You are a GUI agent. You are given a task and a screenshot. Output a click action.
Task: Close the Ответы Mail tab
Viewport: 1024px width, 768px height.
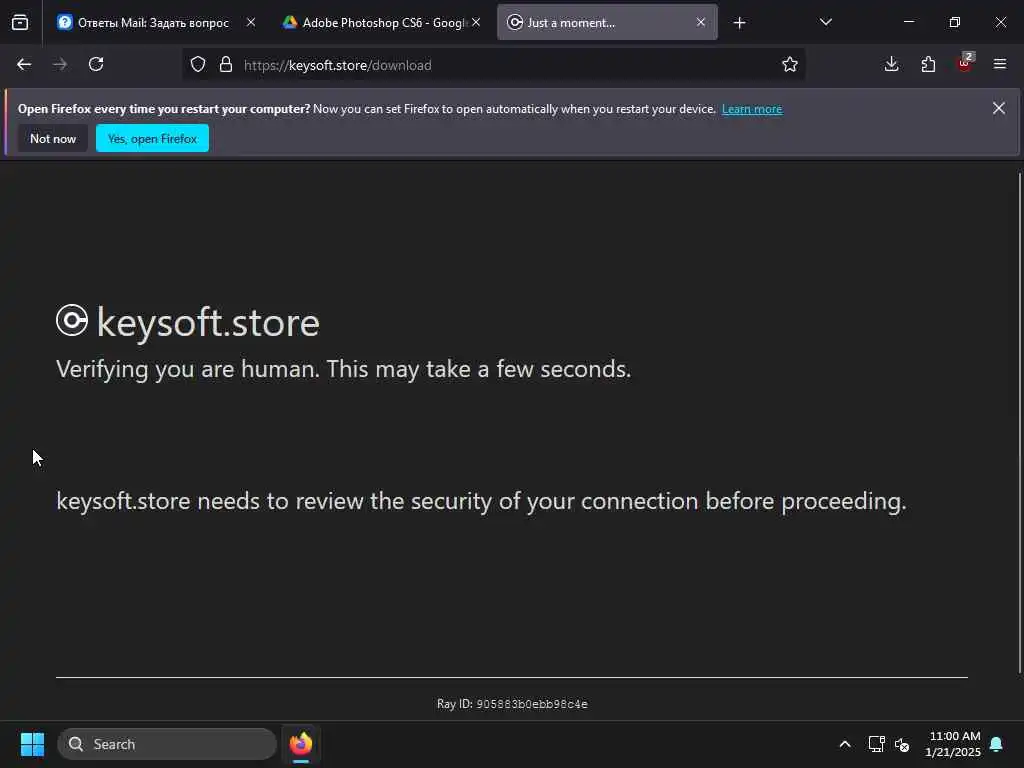[x=251, y=22]
